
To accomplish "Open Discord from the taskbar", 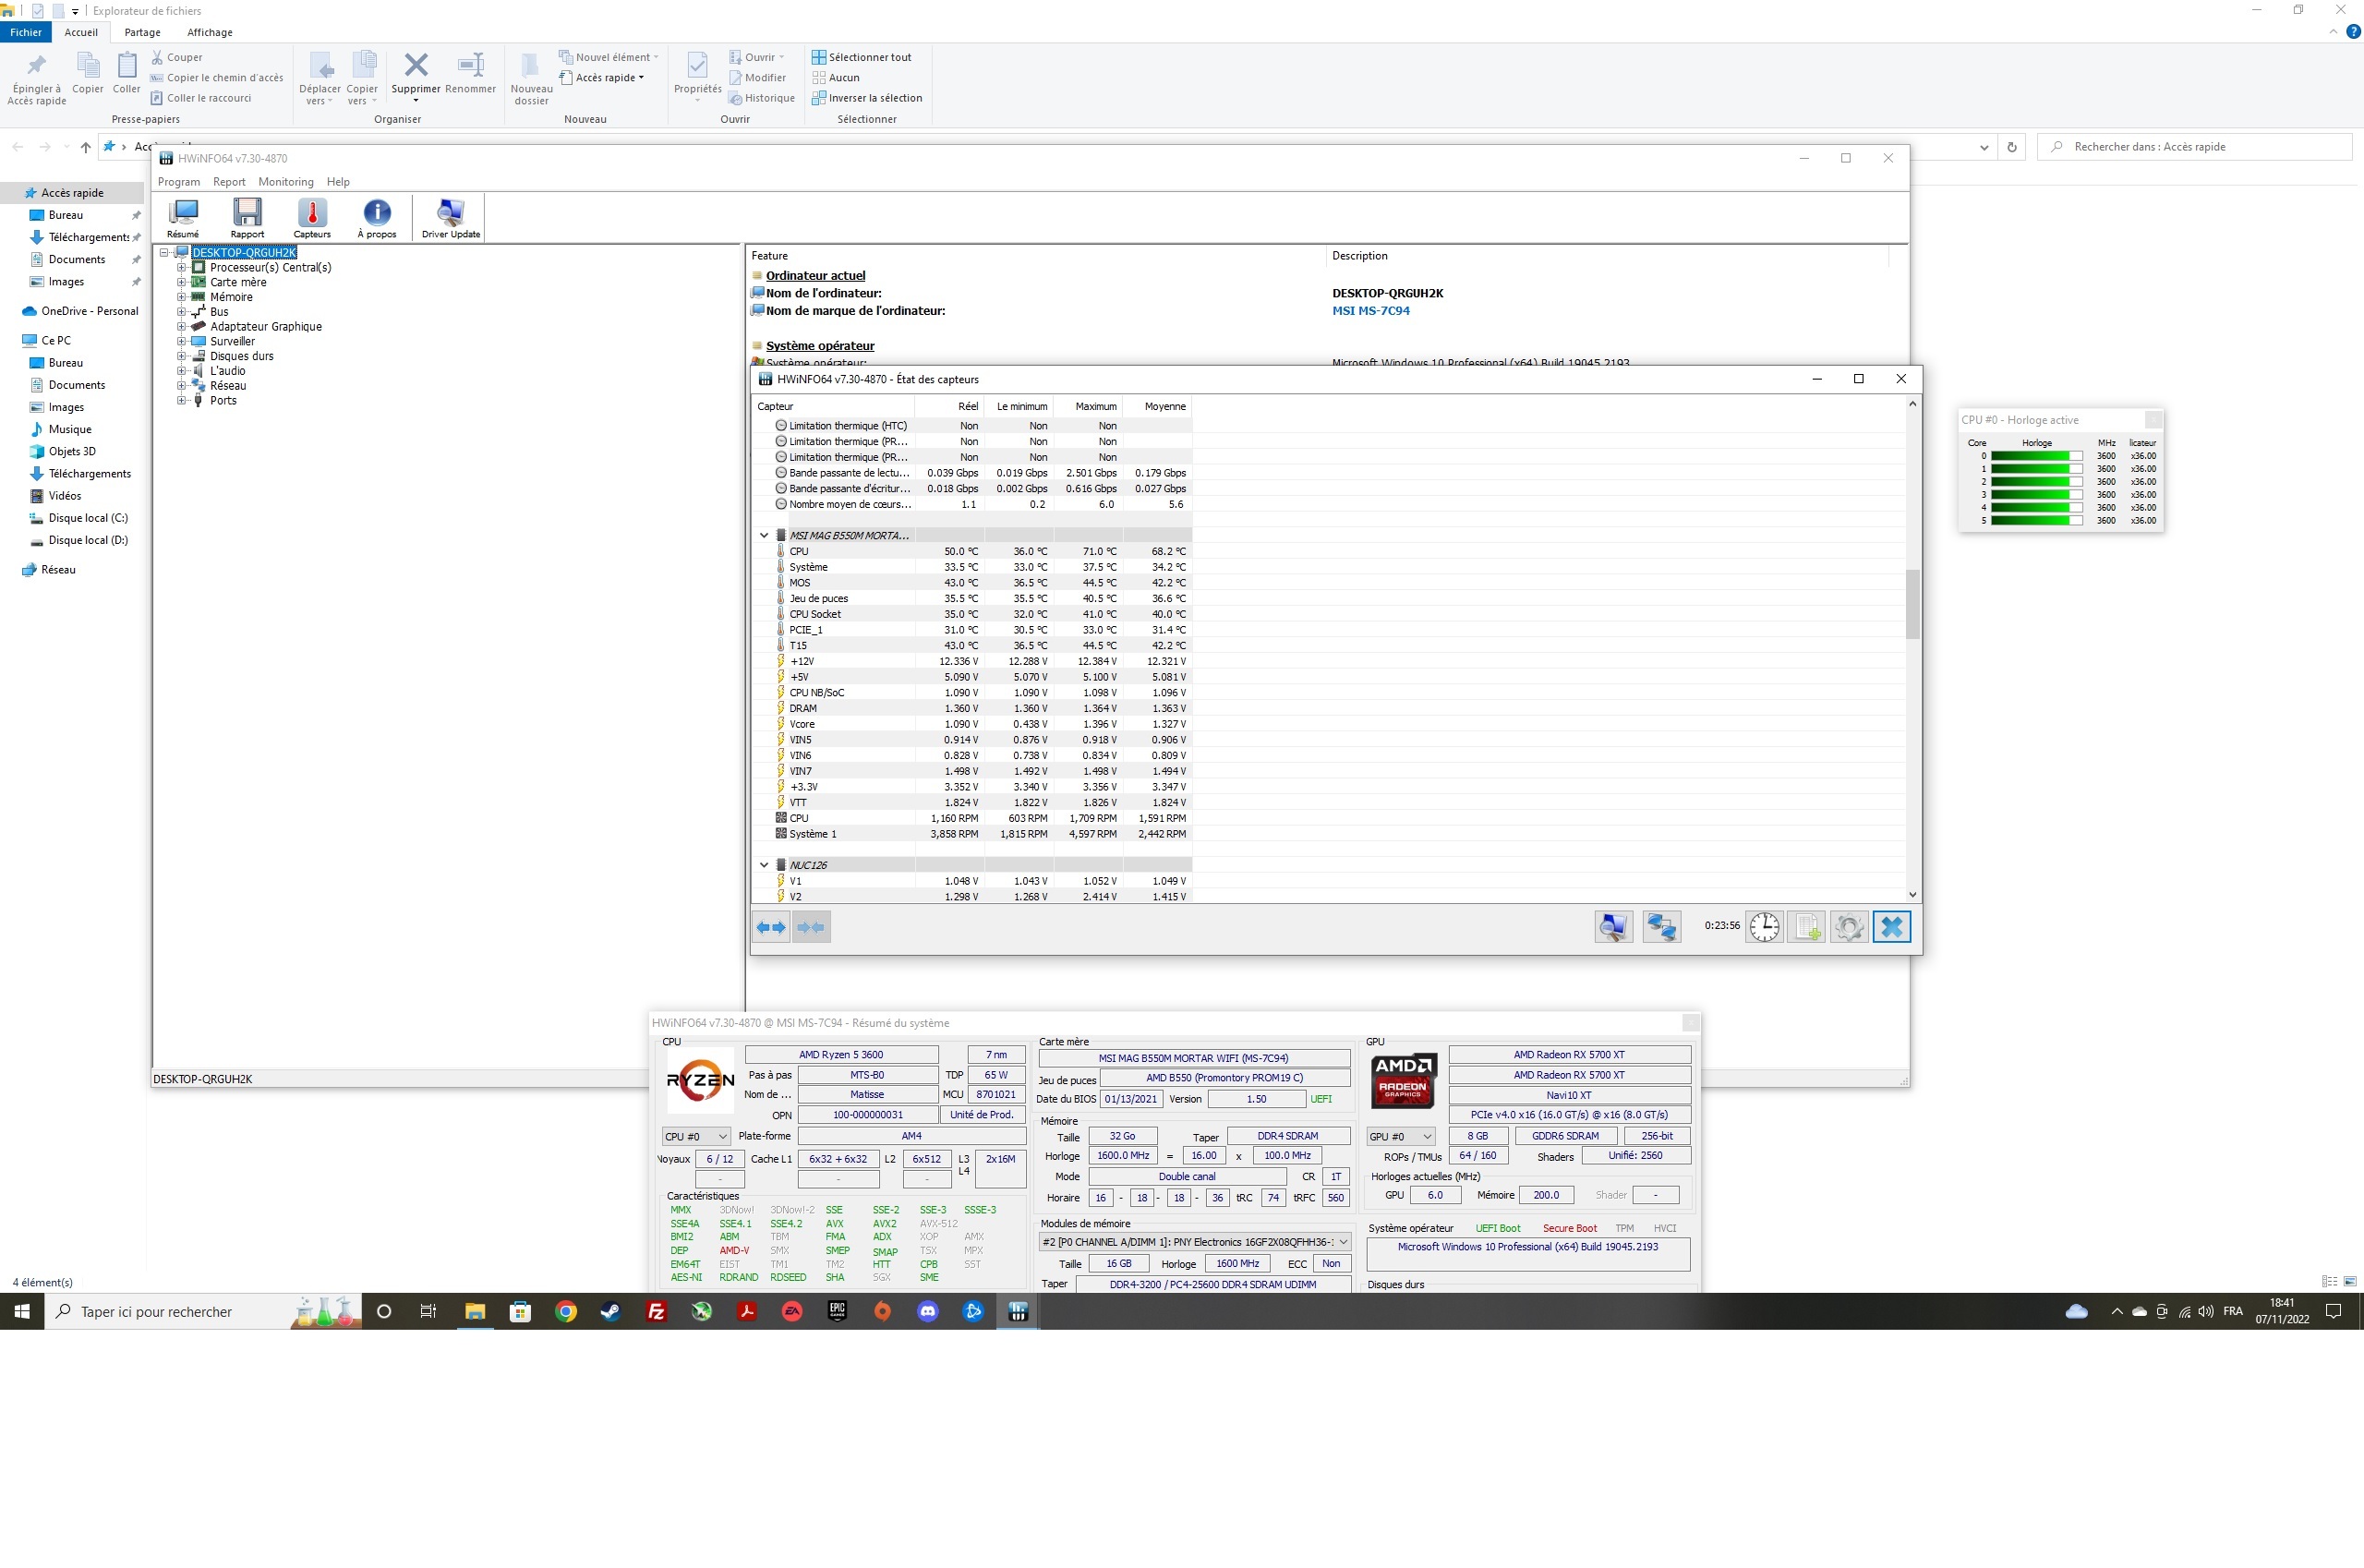I will click(x=928, y=1311).
